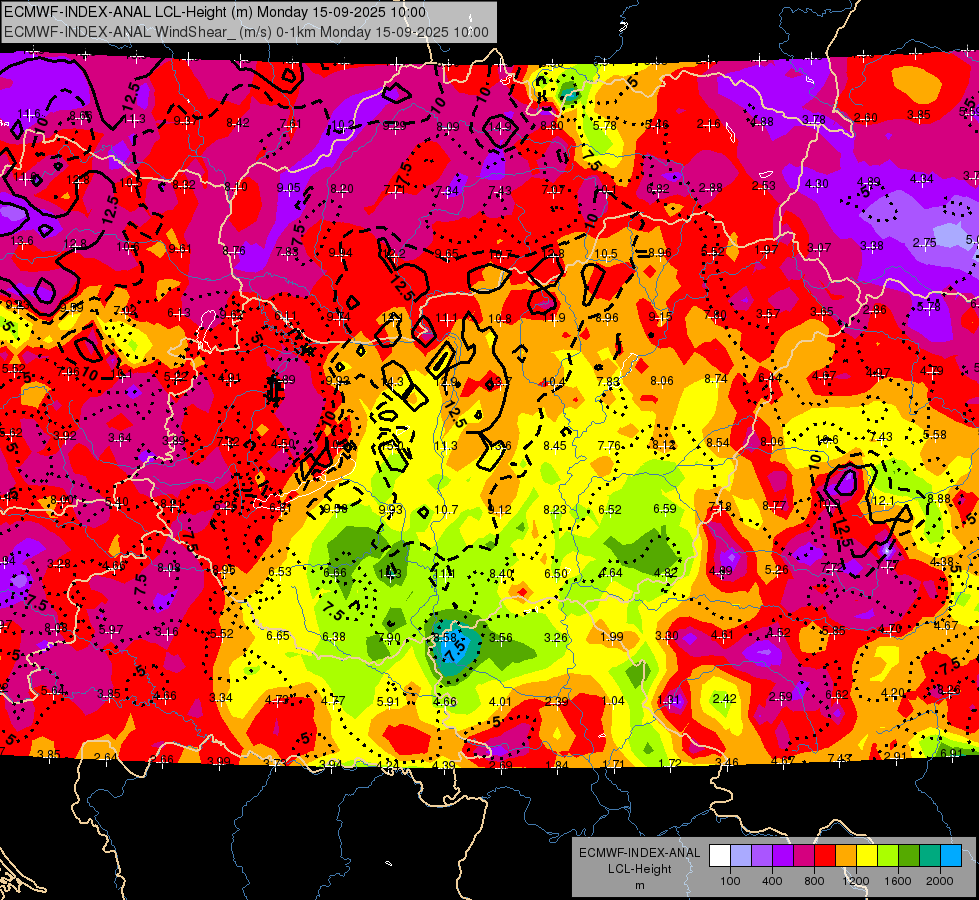The height and width of the screenshot is (900, 979).
Task: Click the legend LCL-Height label
Action: point(639,869)
